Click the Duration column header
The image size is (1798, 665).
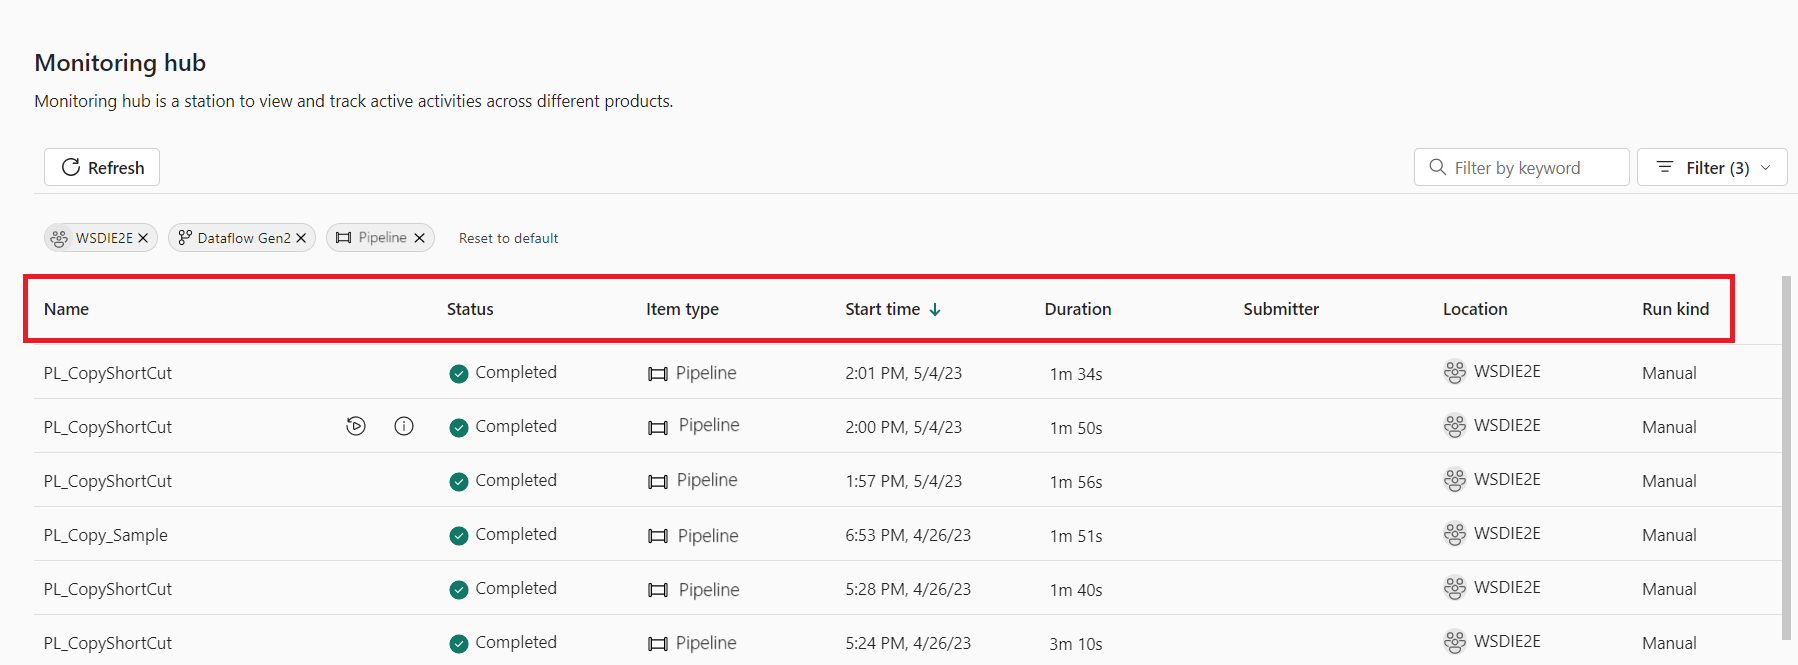pyautogui.click(x=1077, y=309)
